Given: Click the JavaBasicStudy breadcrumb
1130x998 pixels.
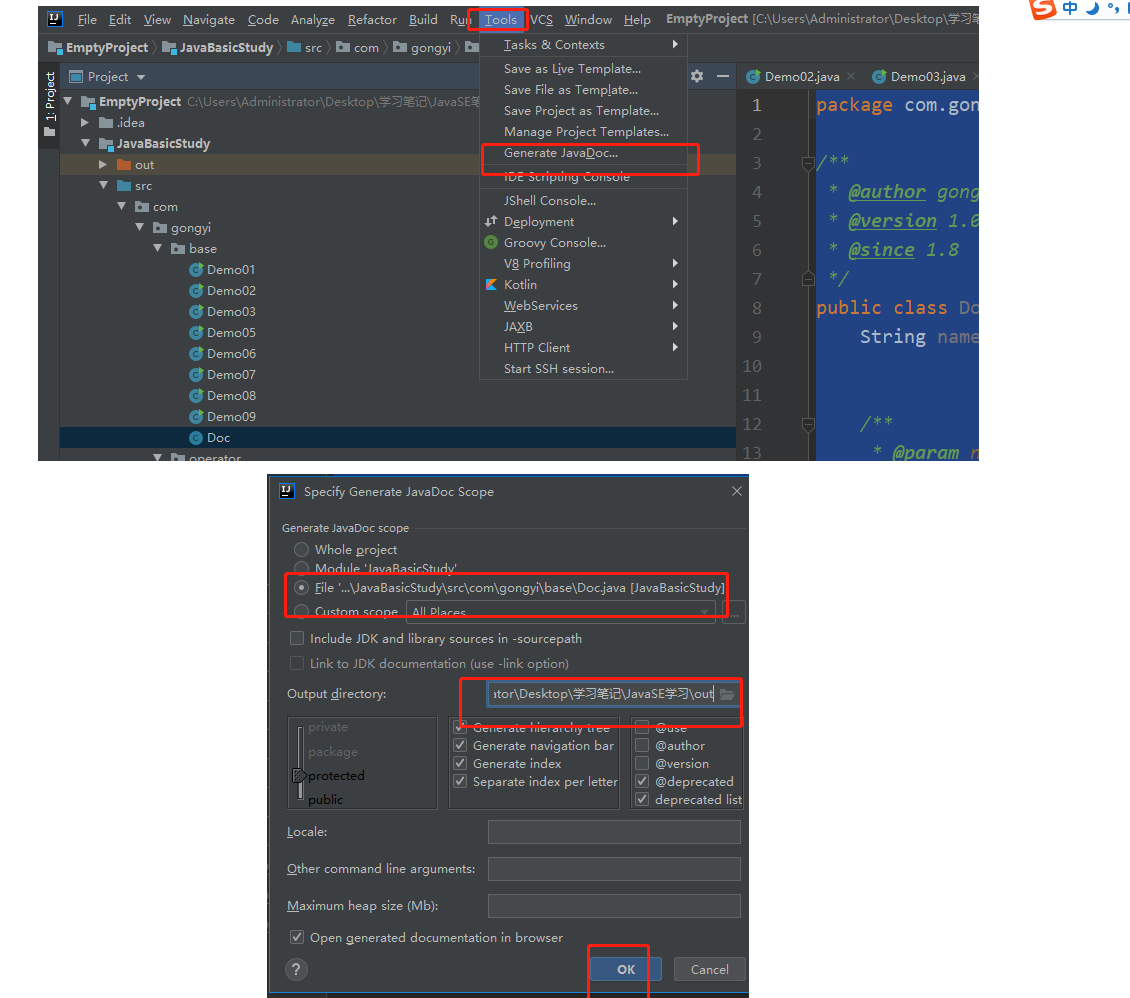Looking at the screenshot, I should click(218, 48).
